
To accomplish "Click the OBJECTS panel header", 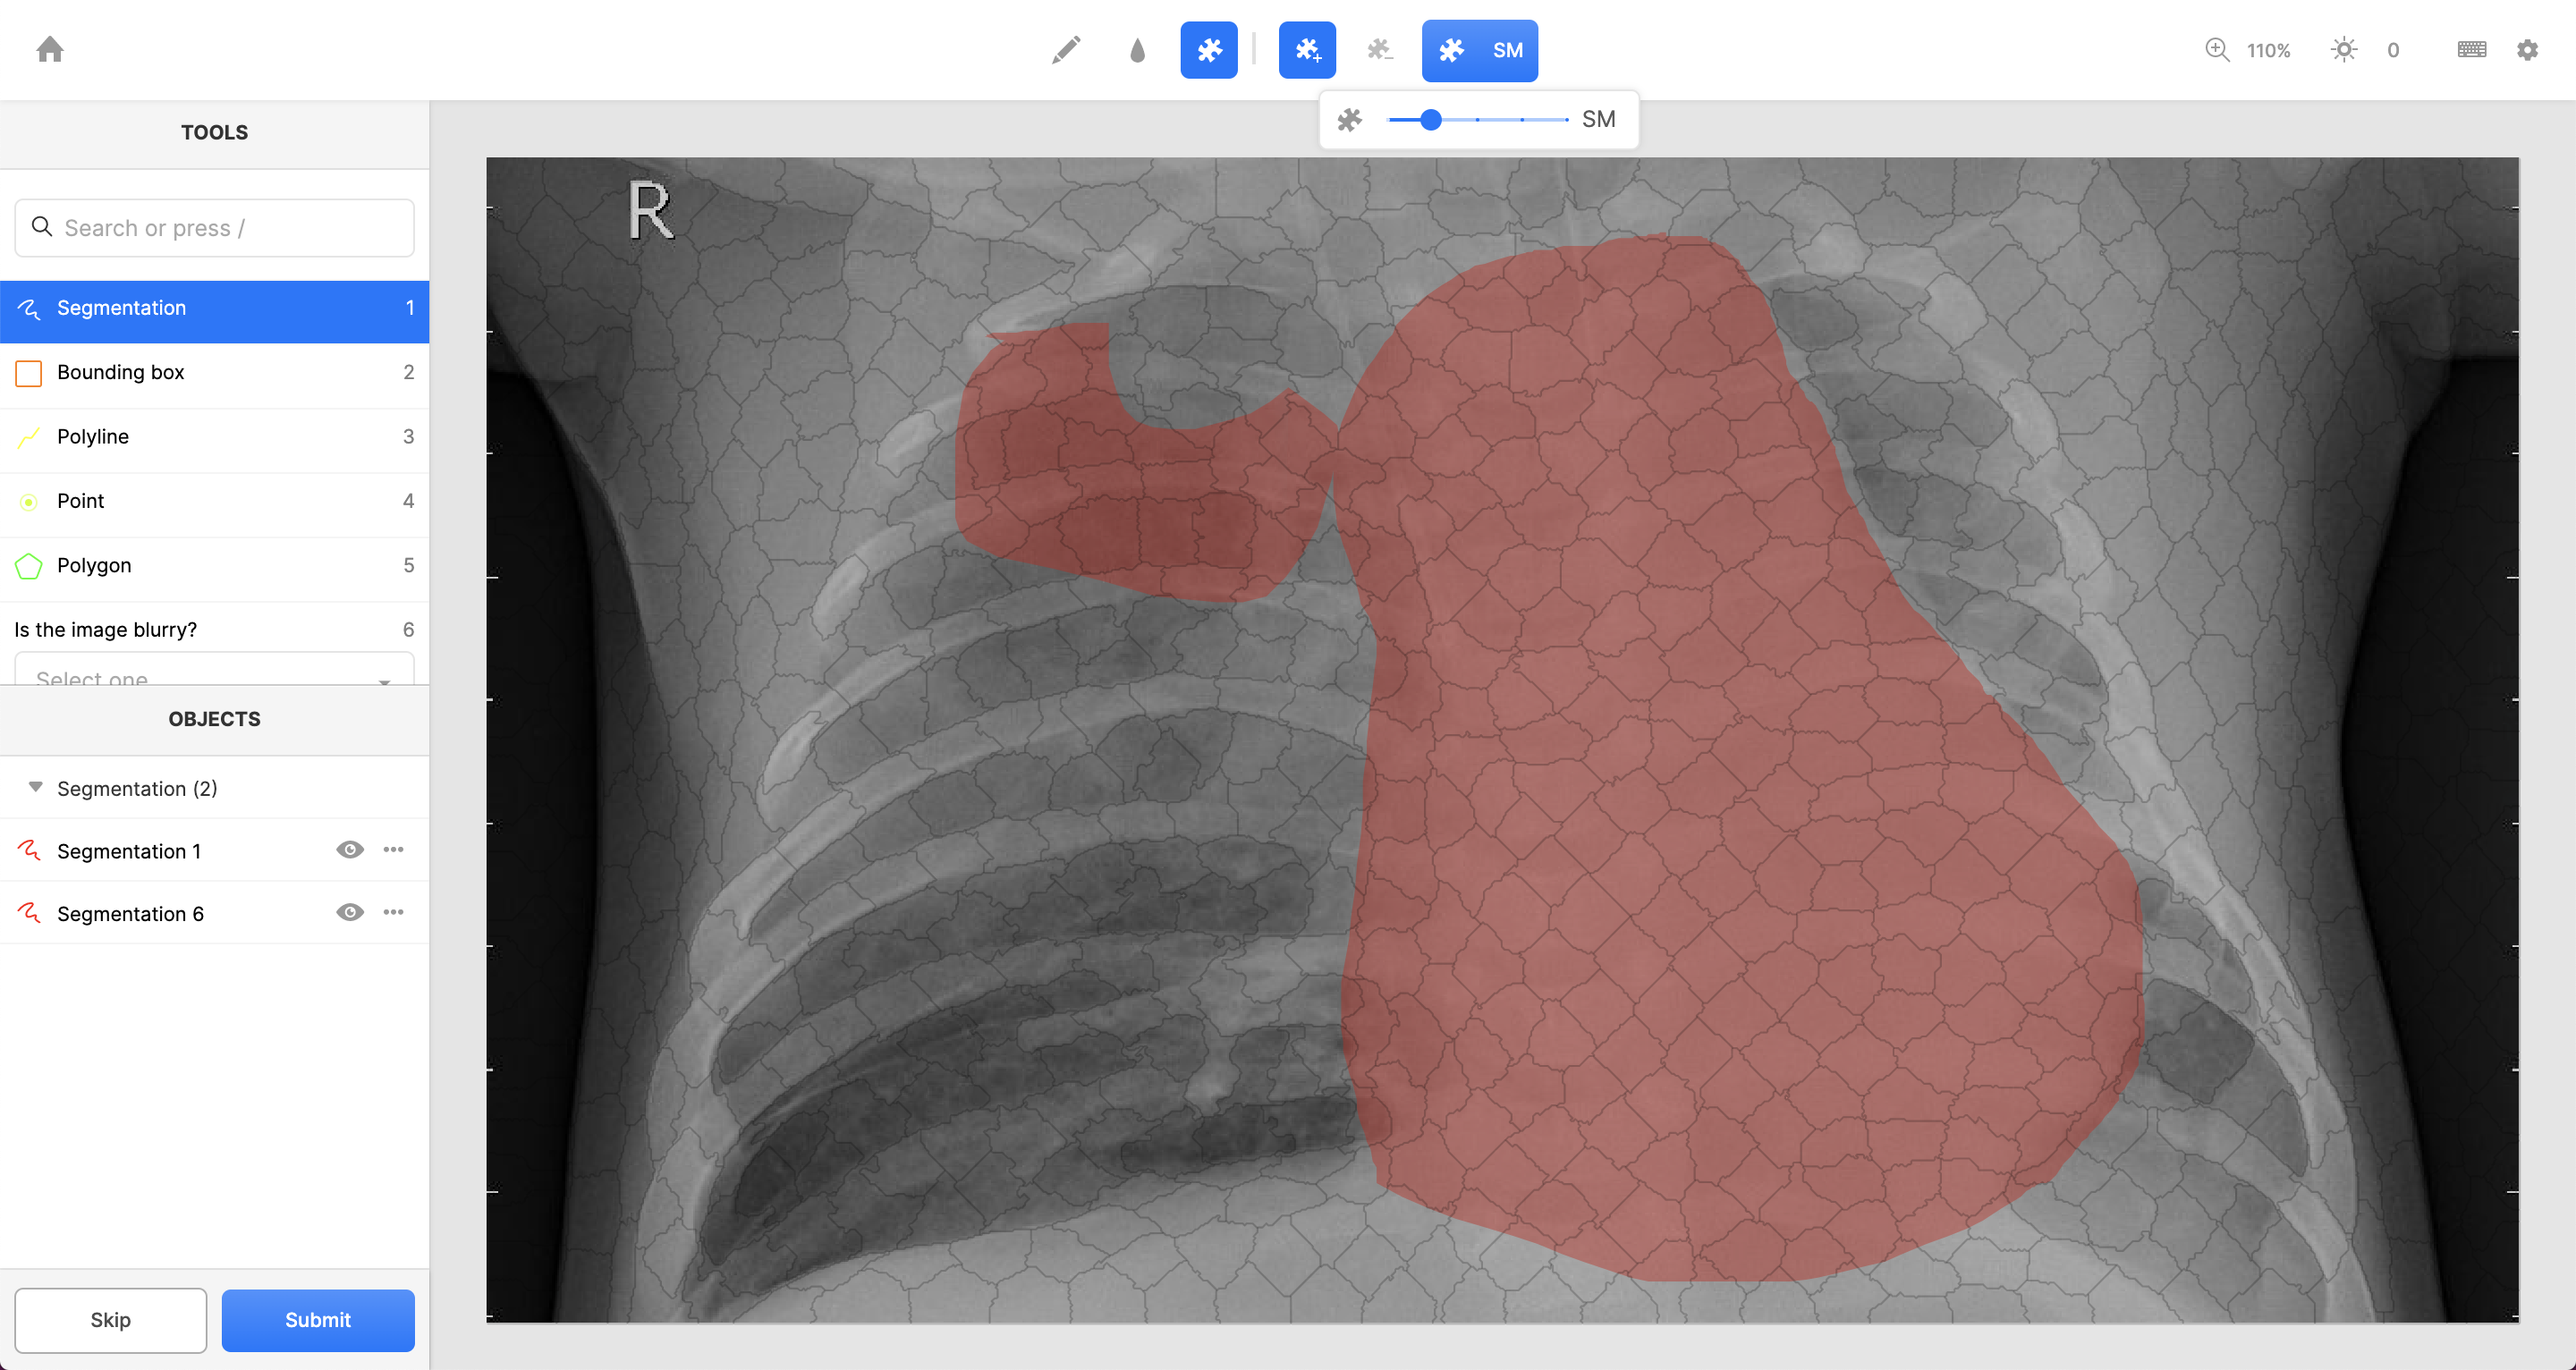I will click(214, 719).
